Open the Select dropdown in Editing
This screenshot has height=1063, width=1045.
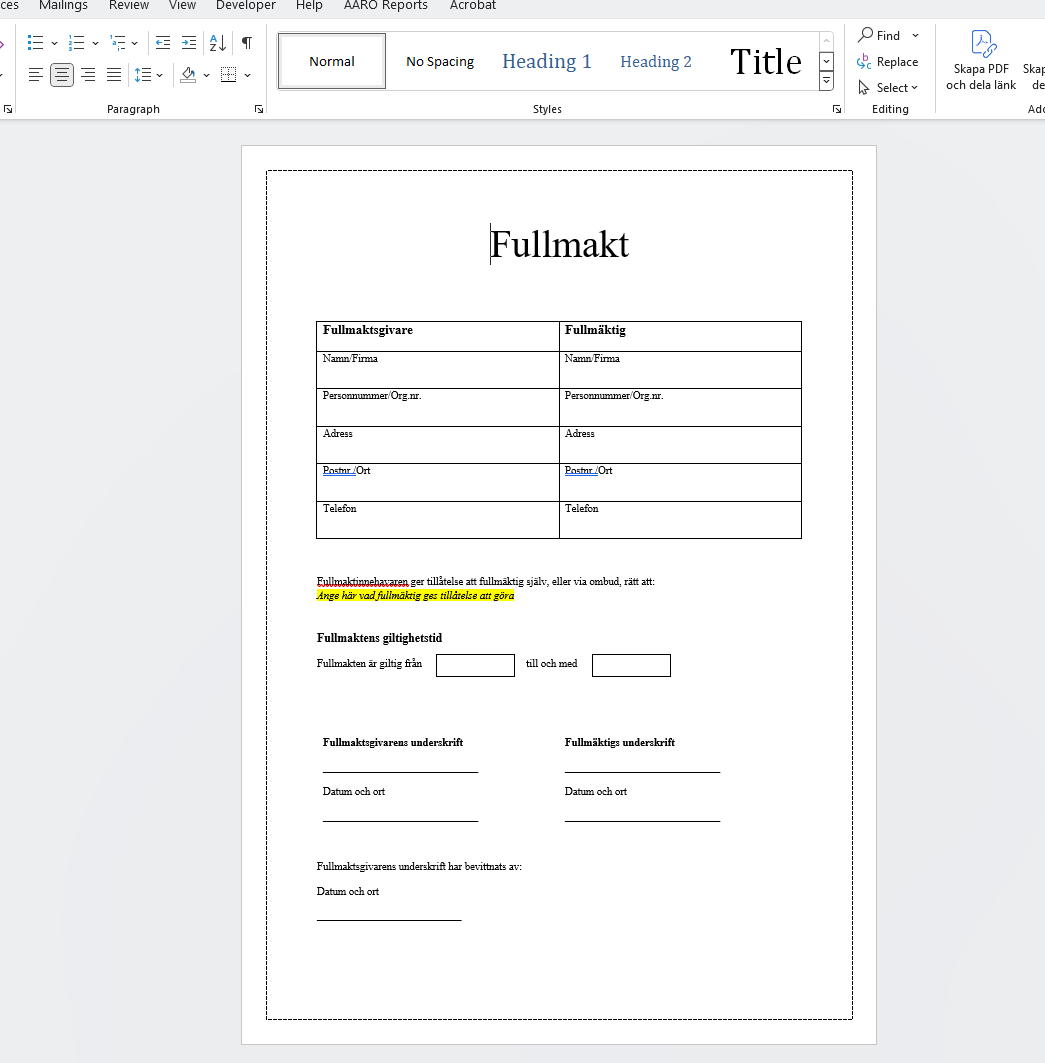click(x=887, y=88)
